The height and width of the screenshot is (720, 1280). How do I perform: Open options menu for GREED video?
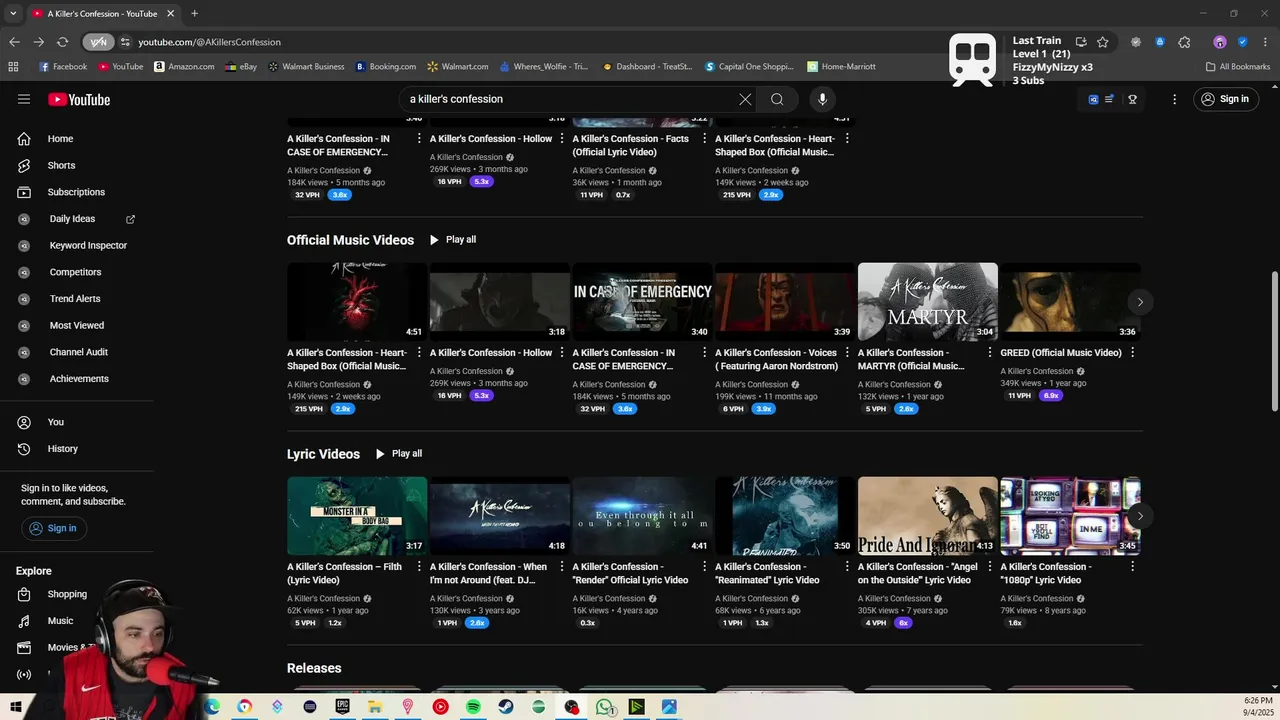click(1132, 353)
